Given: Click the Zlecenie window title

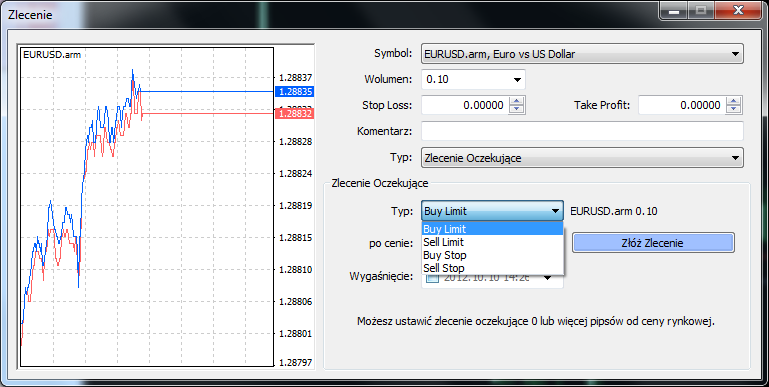Looking at the screenshot, I should [30, 14].
